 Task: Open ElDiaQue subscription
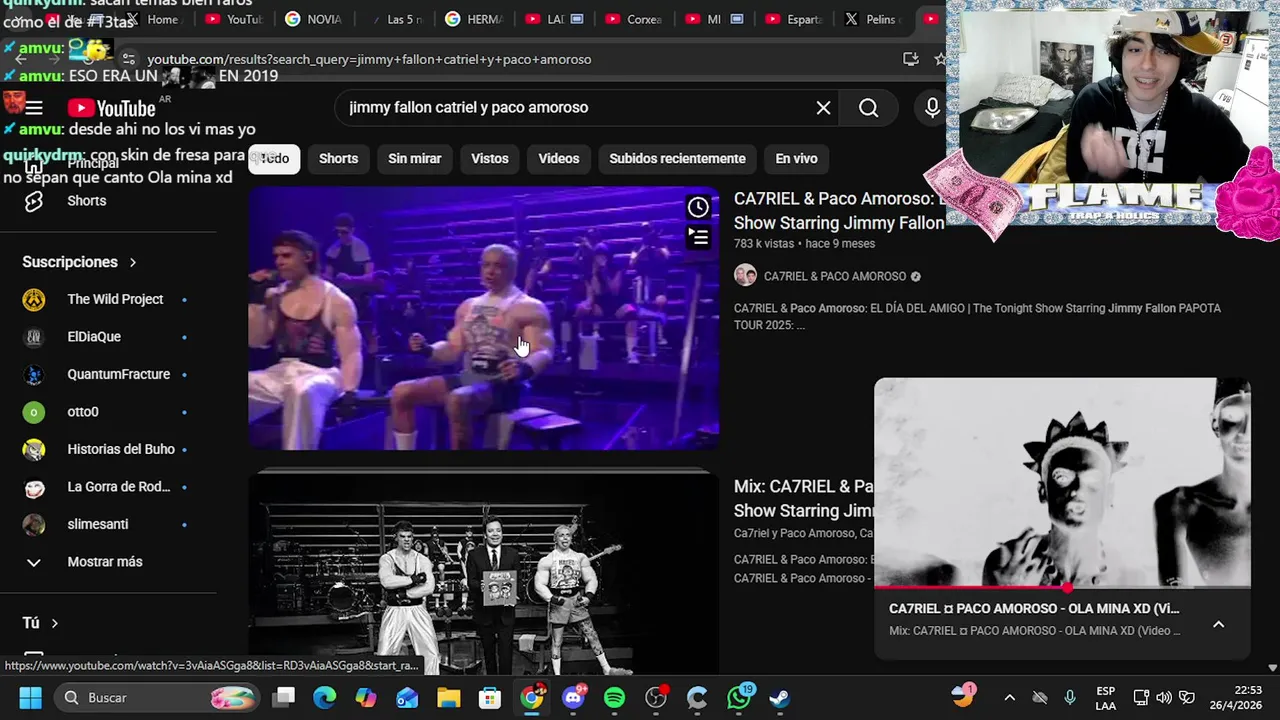105,337
